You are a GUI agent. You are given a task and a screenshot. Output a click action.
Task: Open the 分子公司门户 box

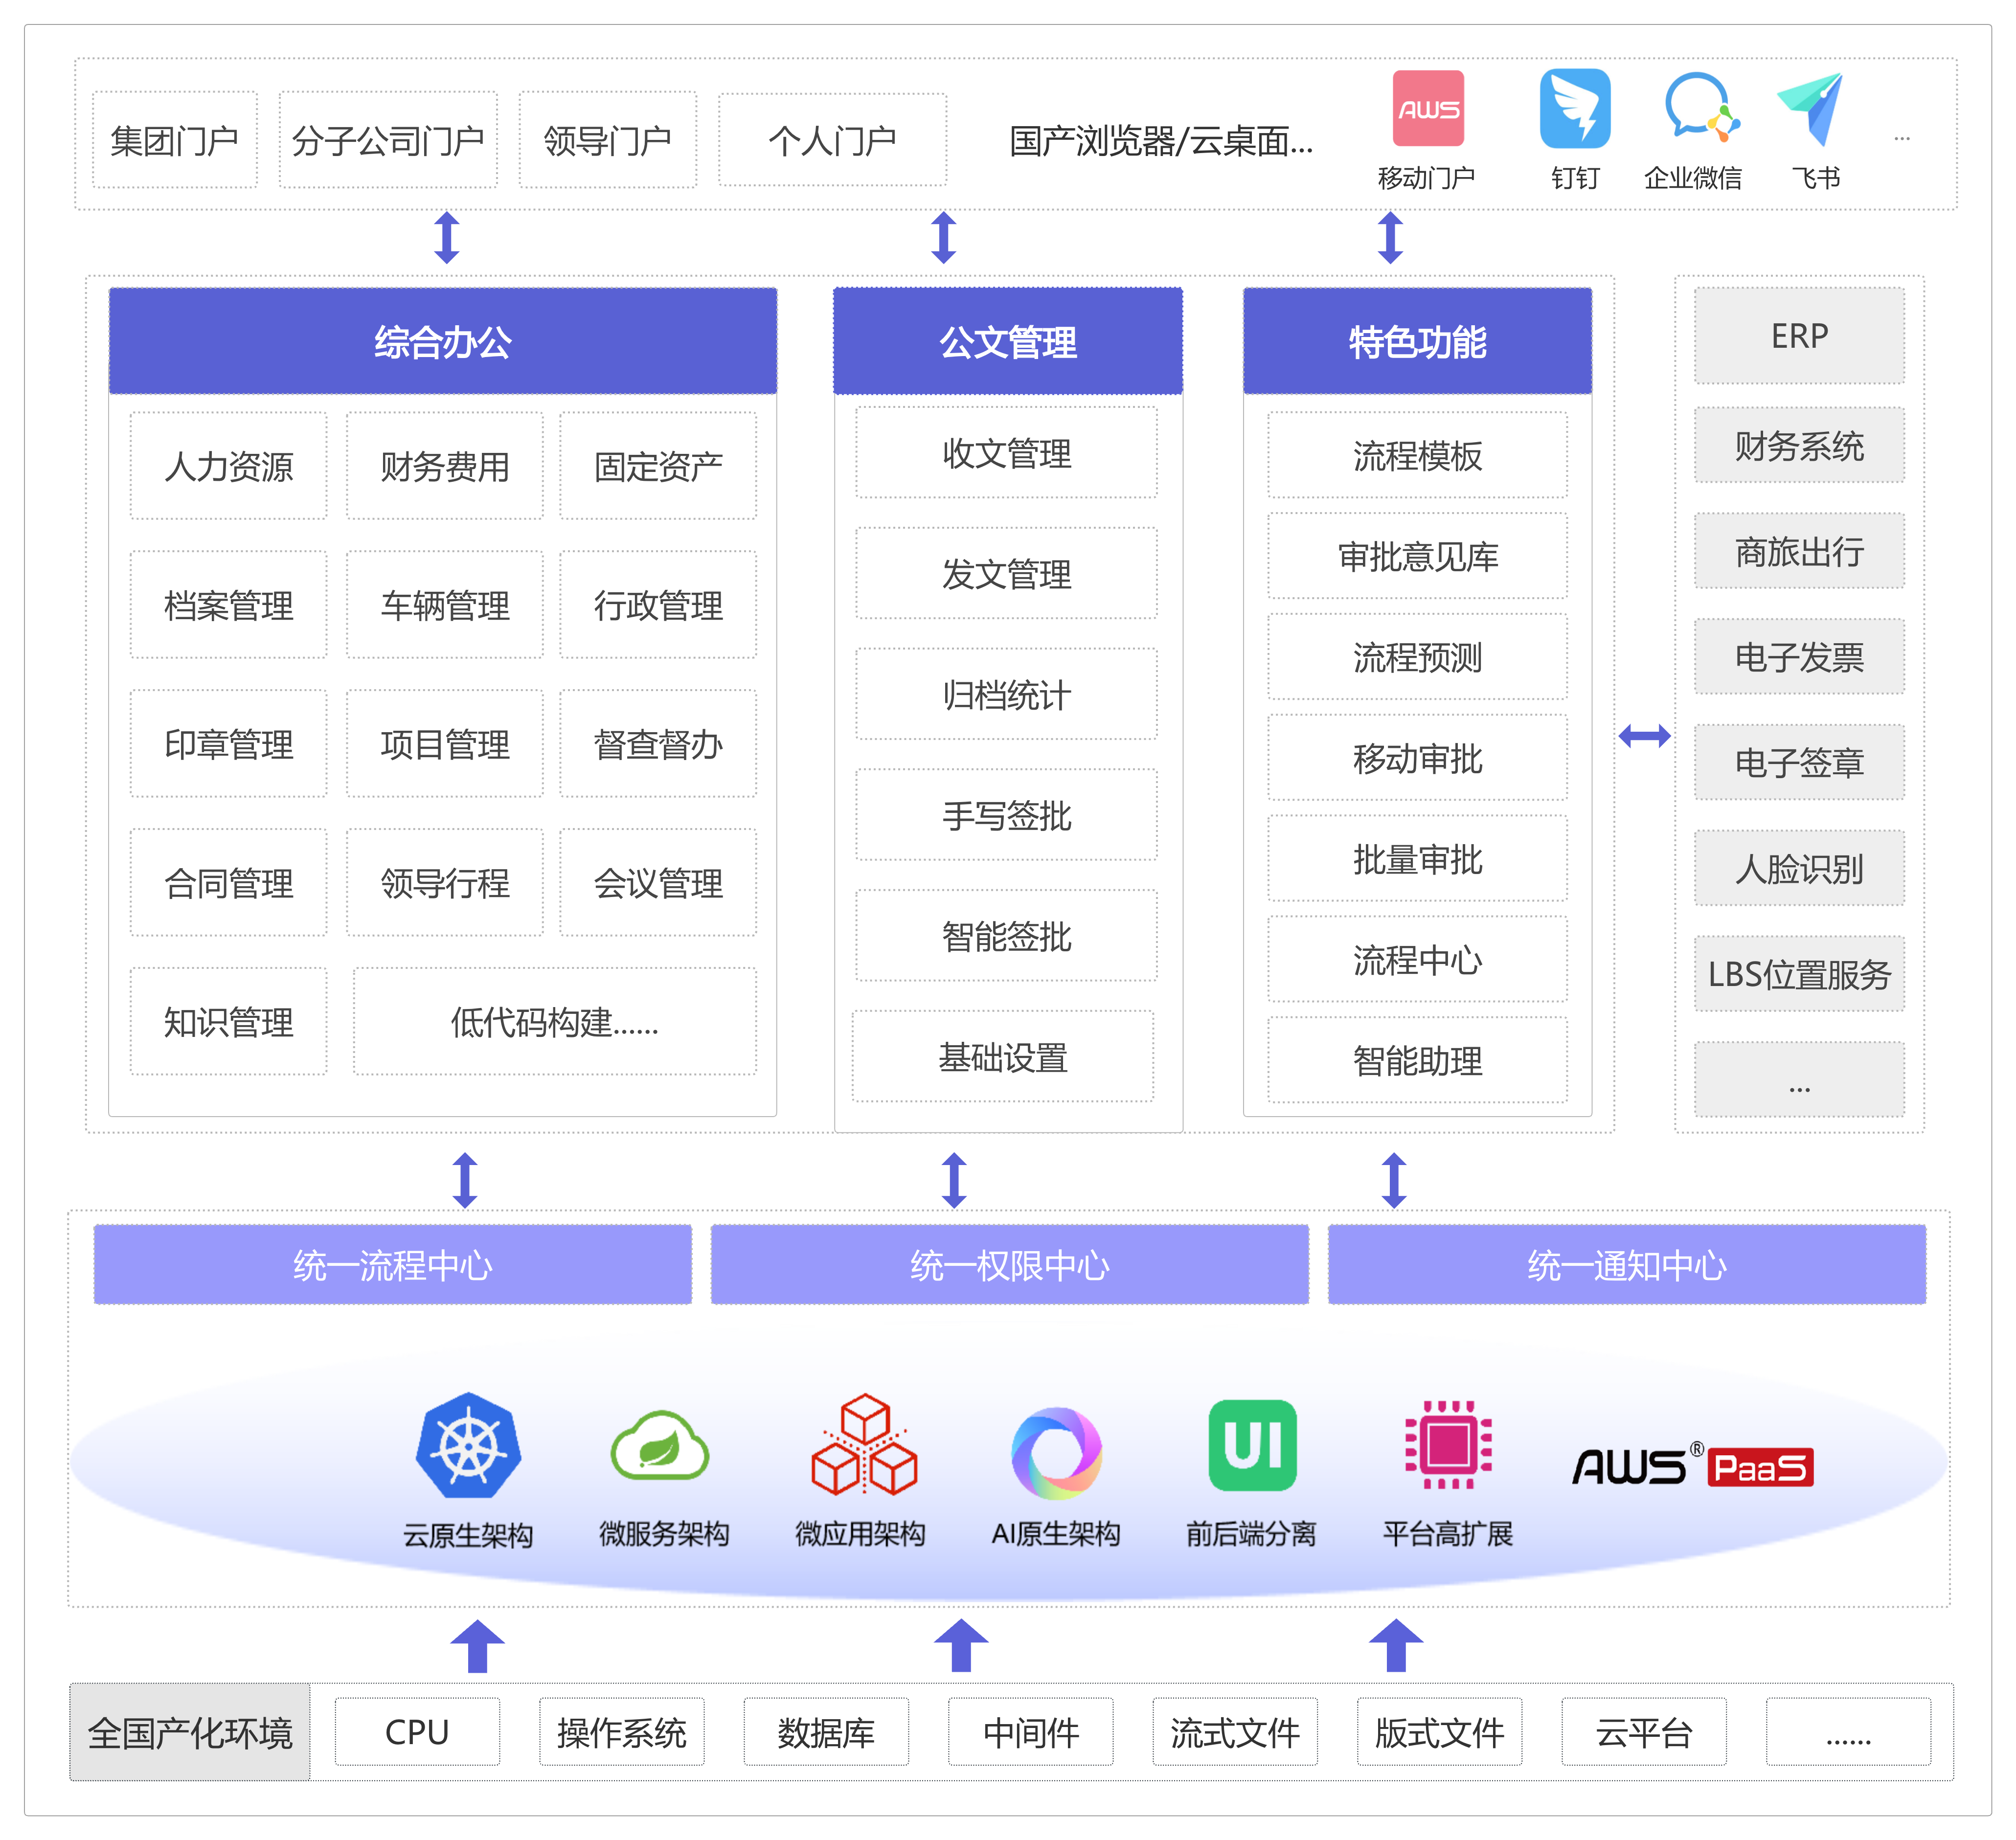point(388,140)
